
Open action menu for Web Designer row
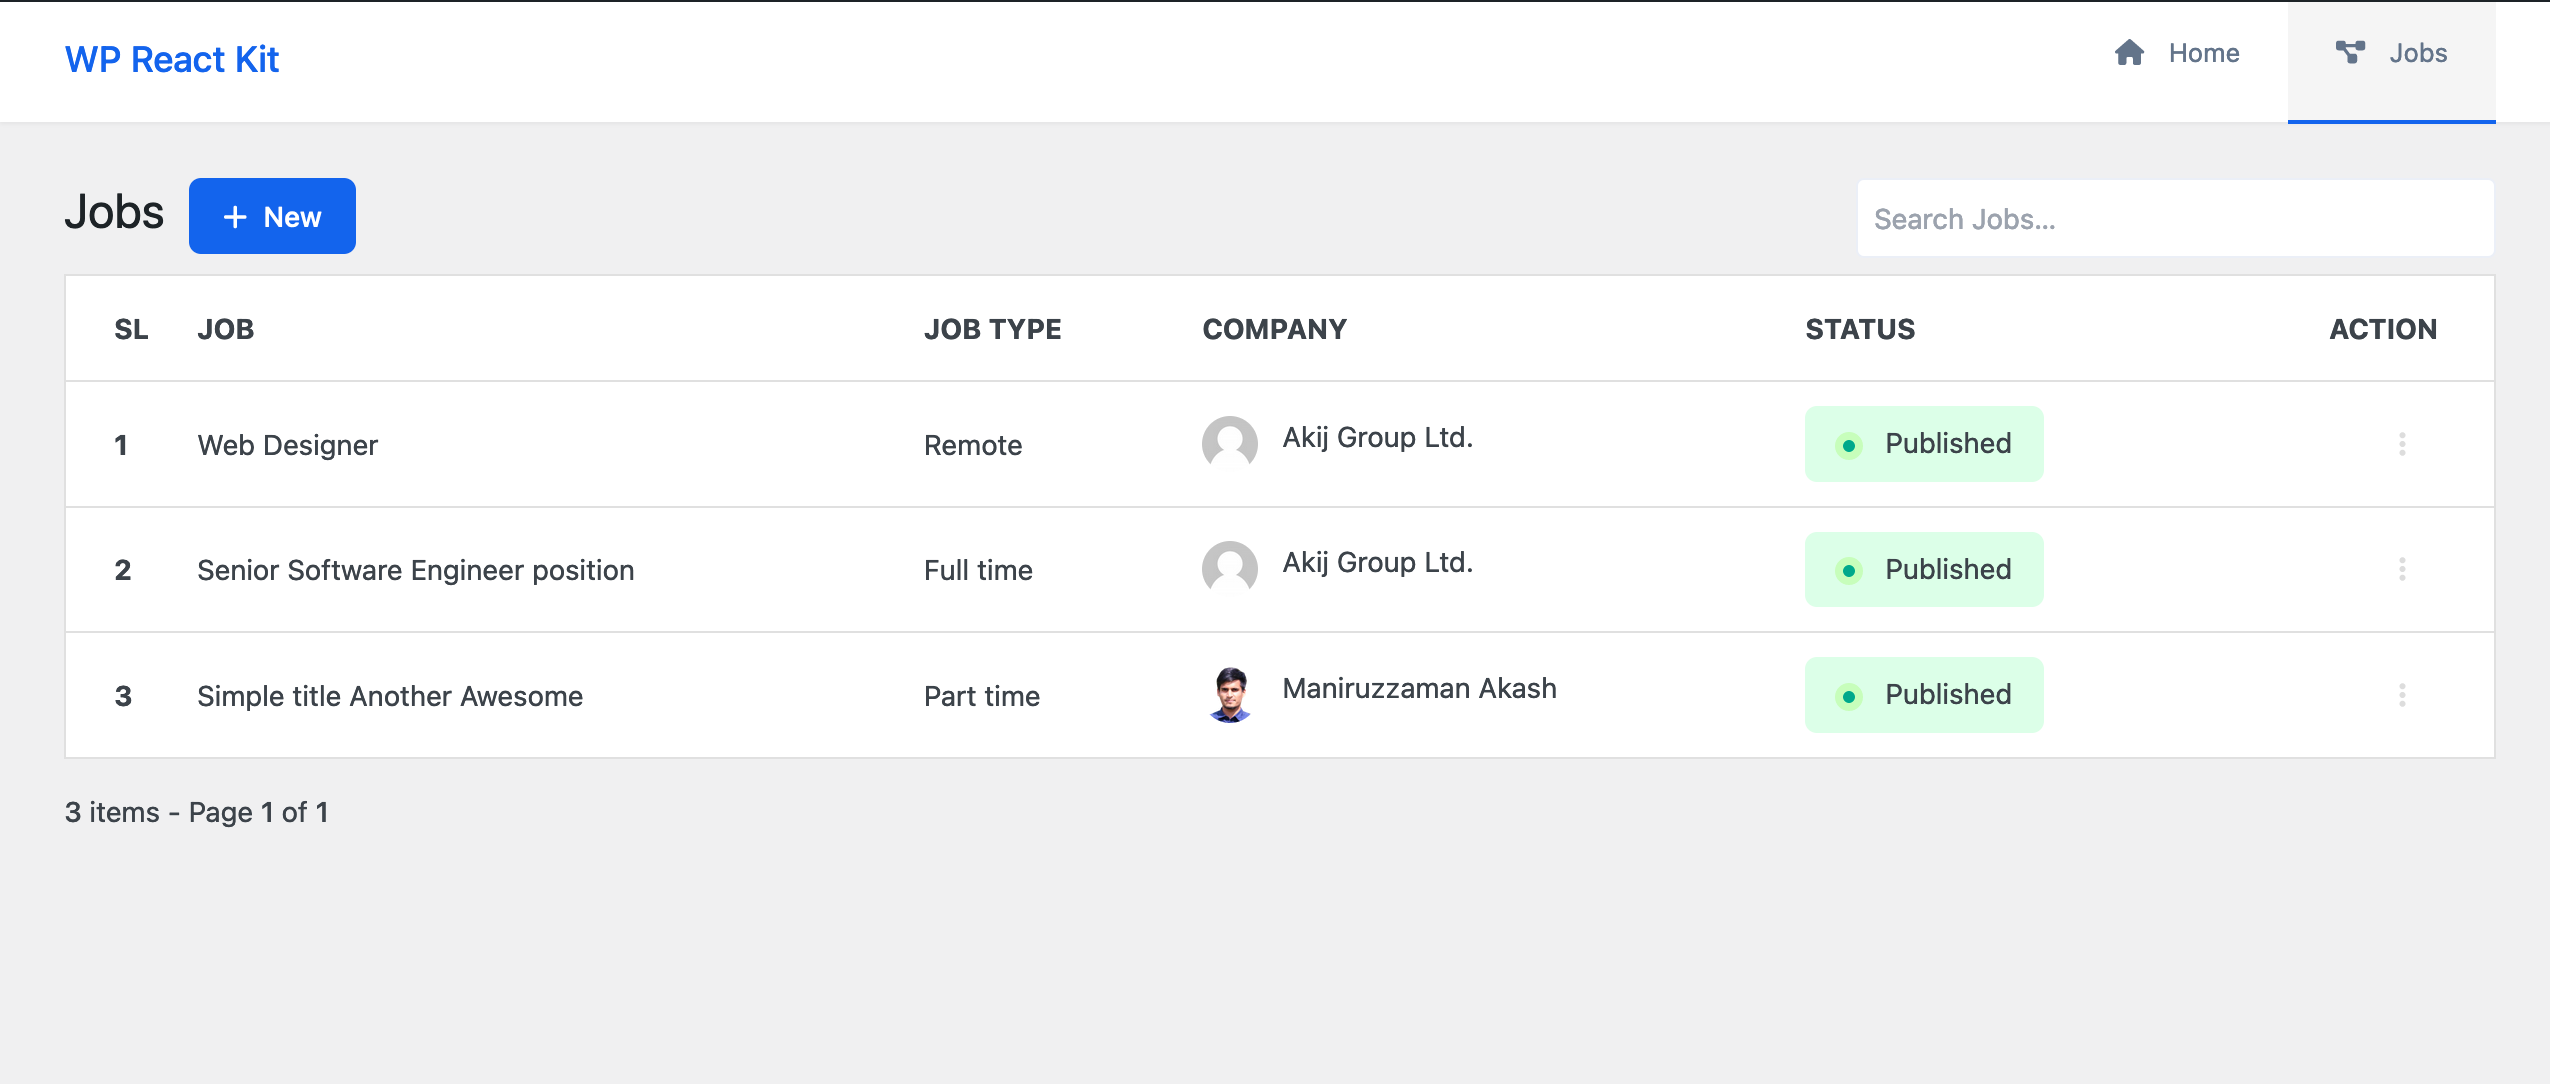click(2402, 444)
